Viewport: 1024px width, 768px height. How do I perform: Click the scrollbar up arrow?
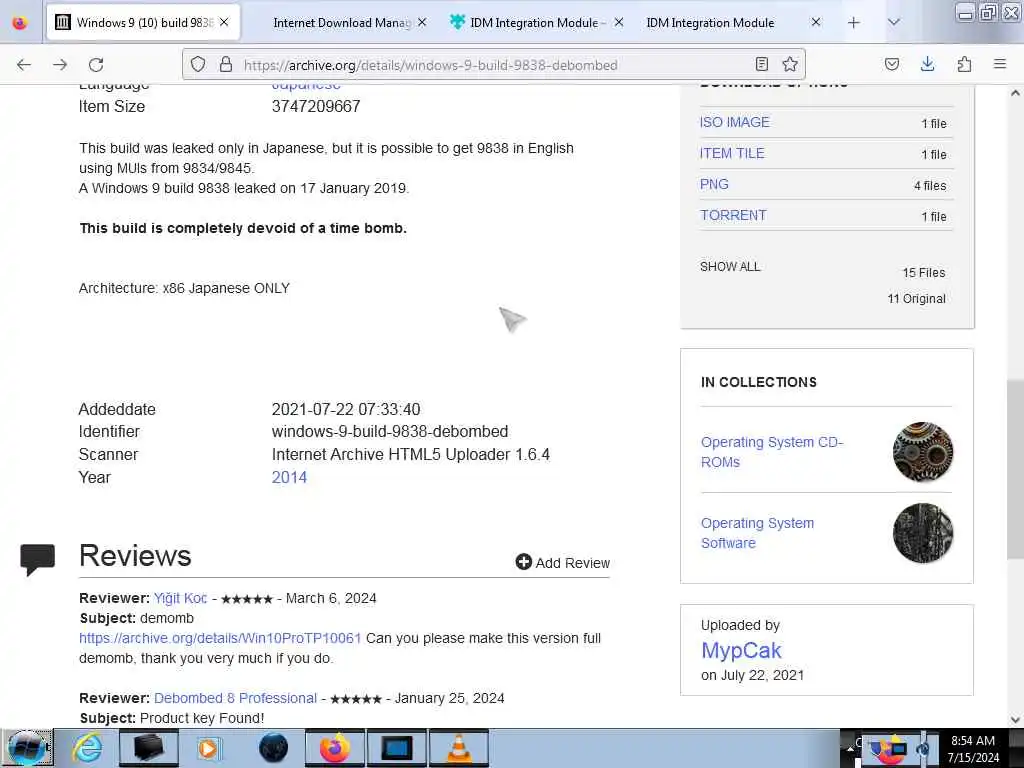1015,93
